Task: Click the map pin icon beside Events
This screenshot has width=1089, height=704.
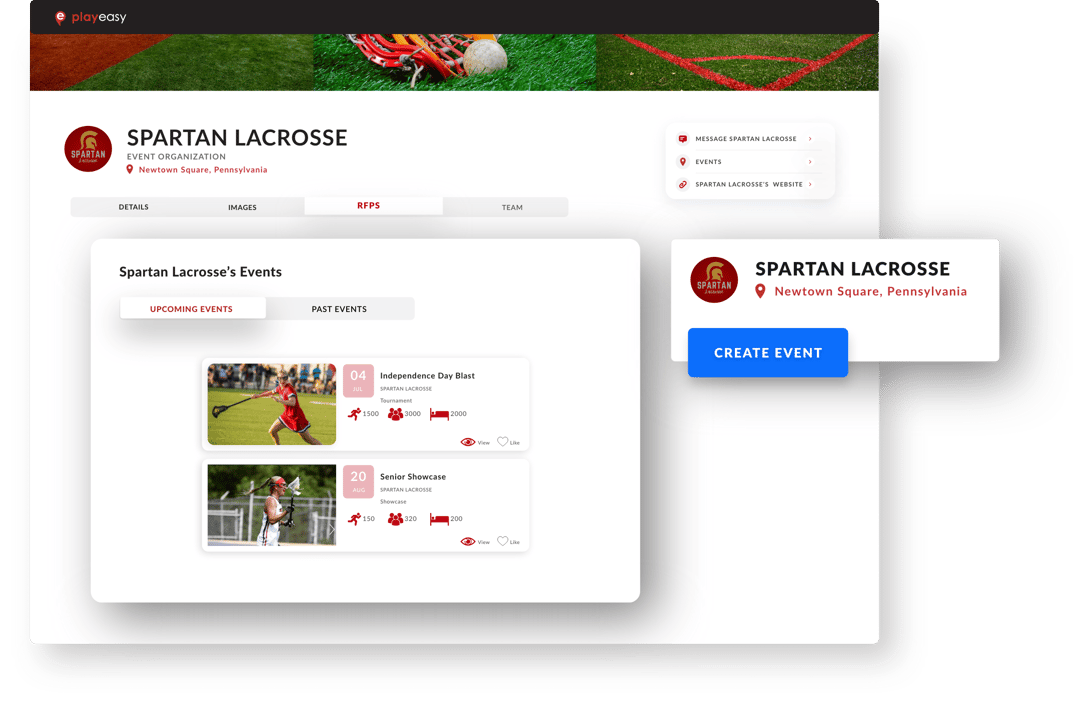Action: (x=683, y=162)
